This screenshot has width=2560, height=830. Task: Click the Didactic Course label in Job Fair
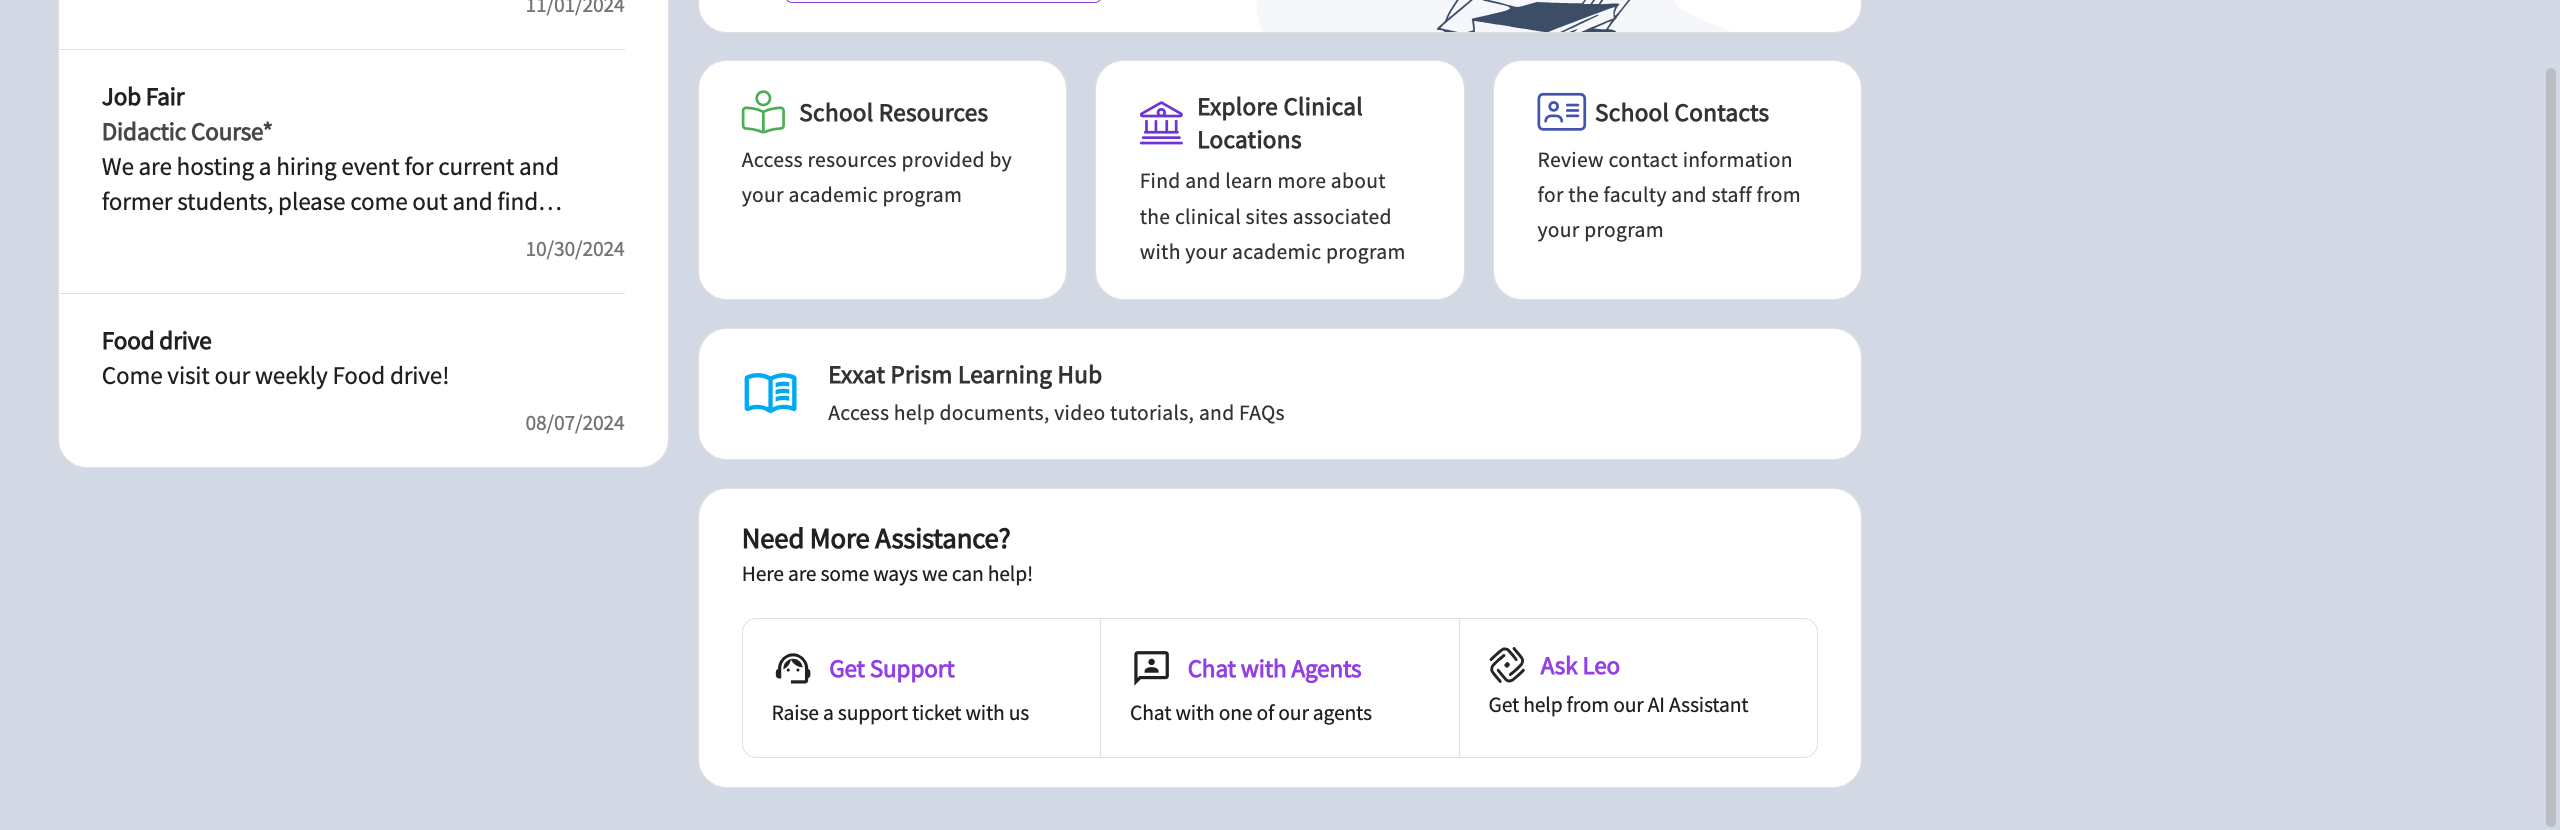click(x=186, y=132)
